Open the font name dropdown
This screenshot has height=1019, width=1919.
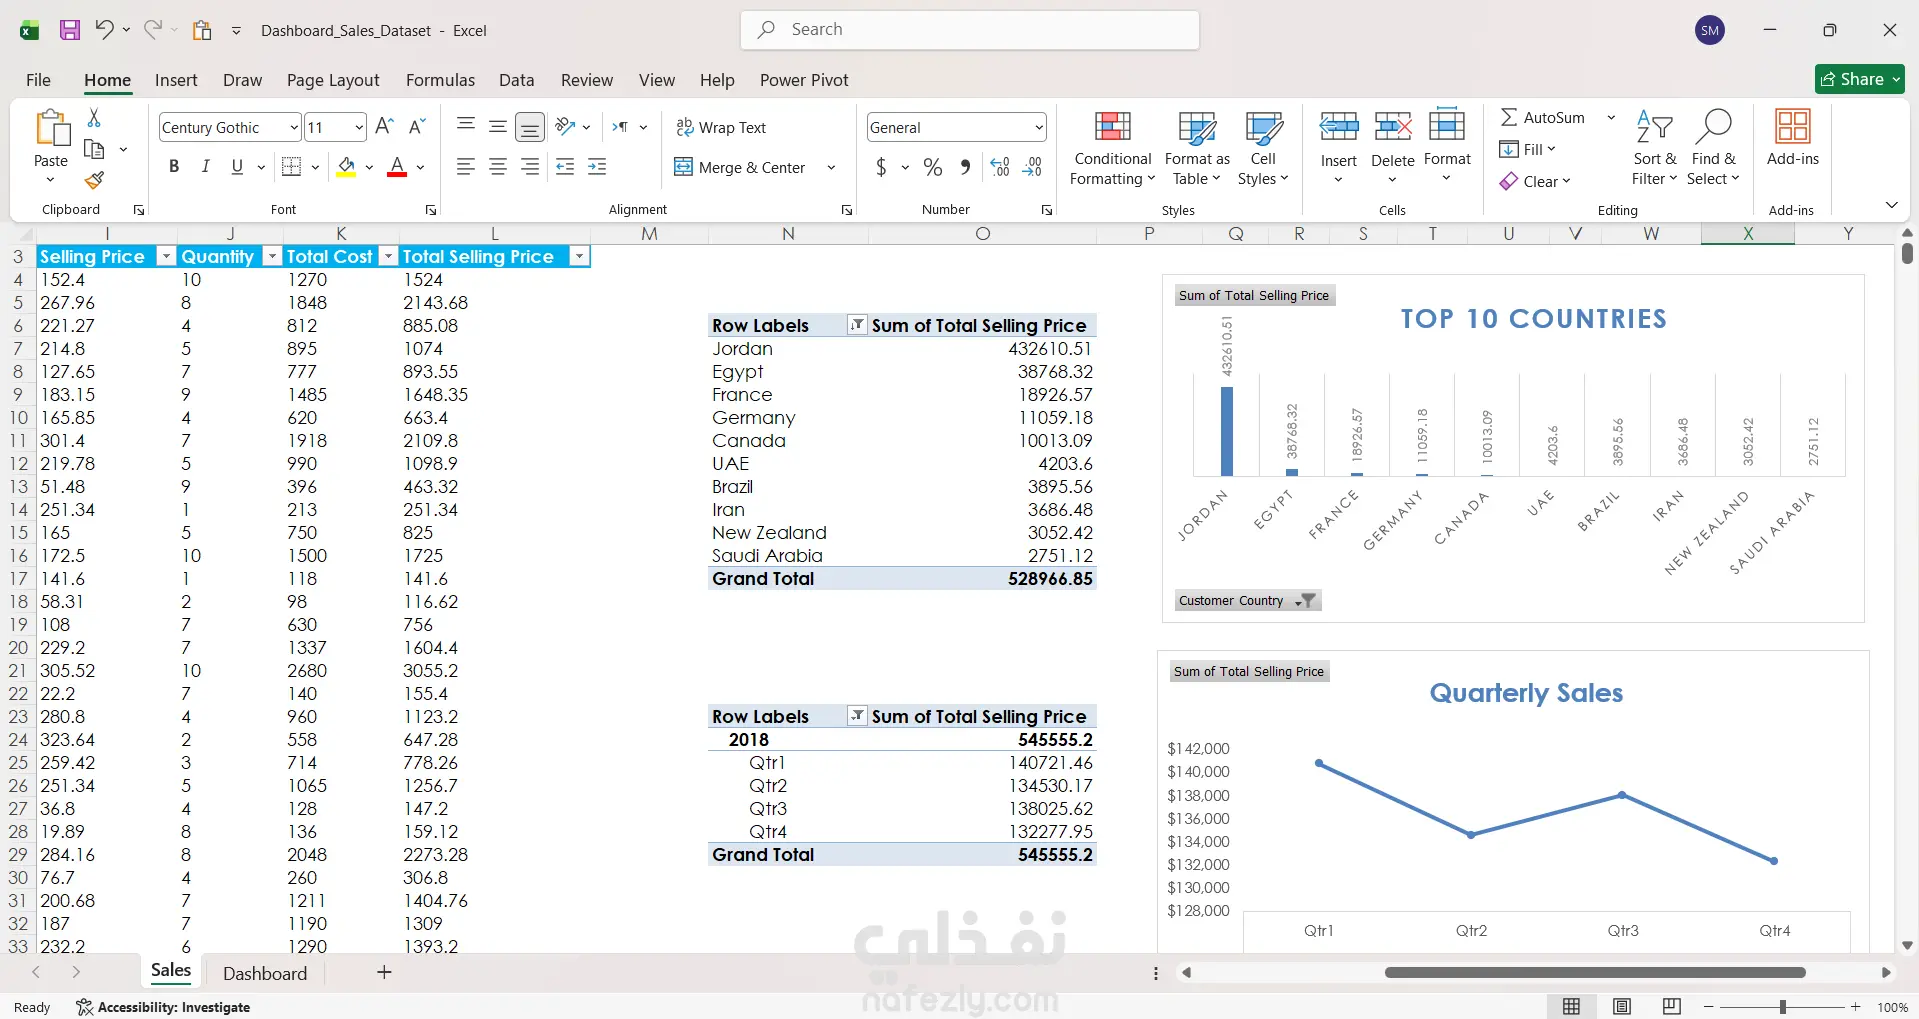point(294,127)
